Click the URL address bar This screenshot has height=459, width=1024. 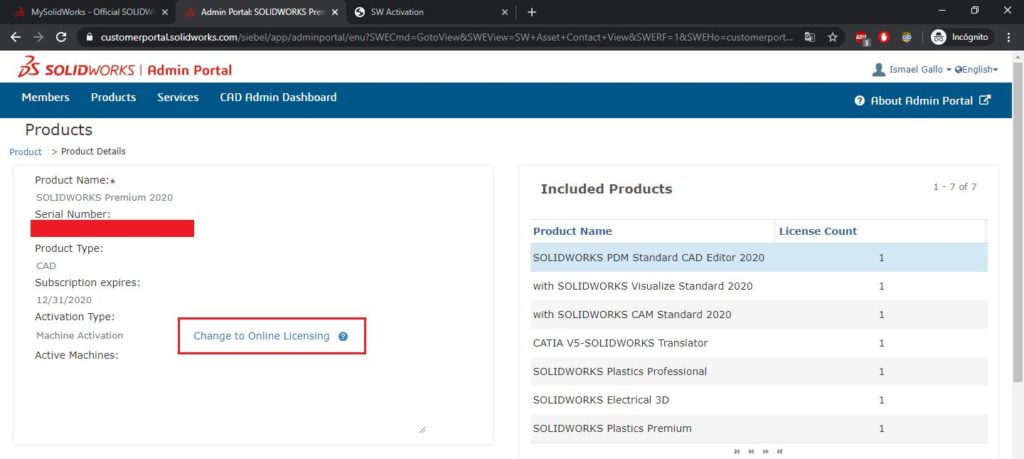pos(447,37)
